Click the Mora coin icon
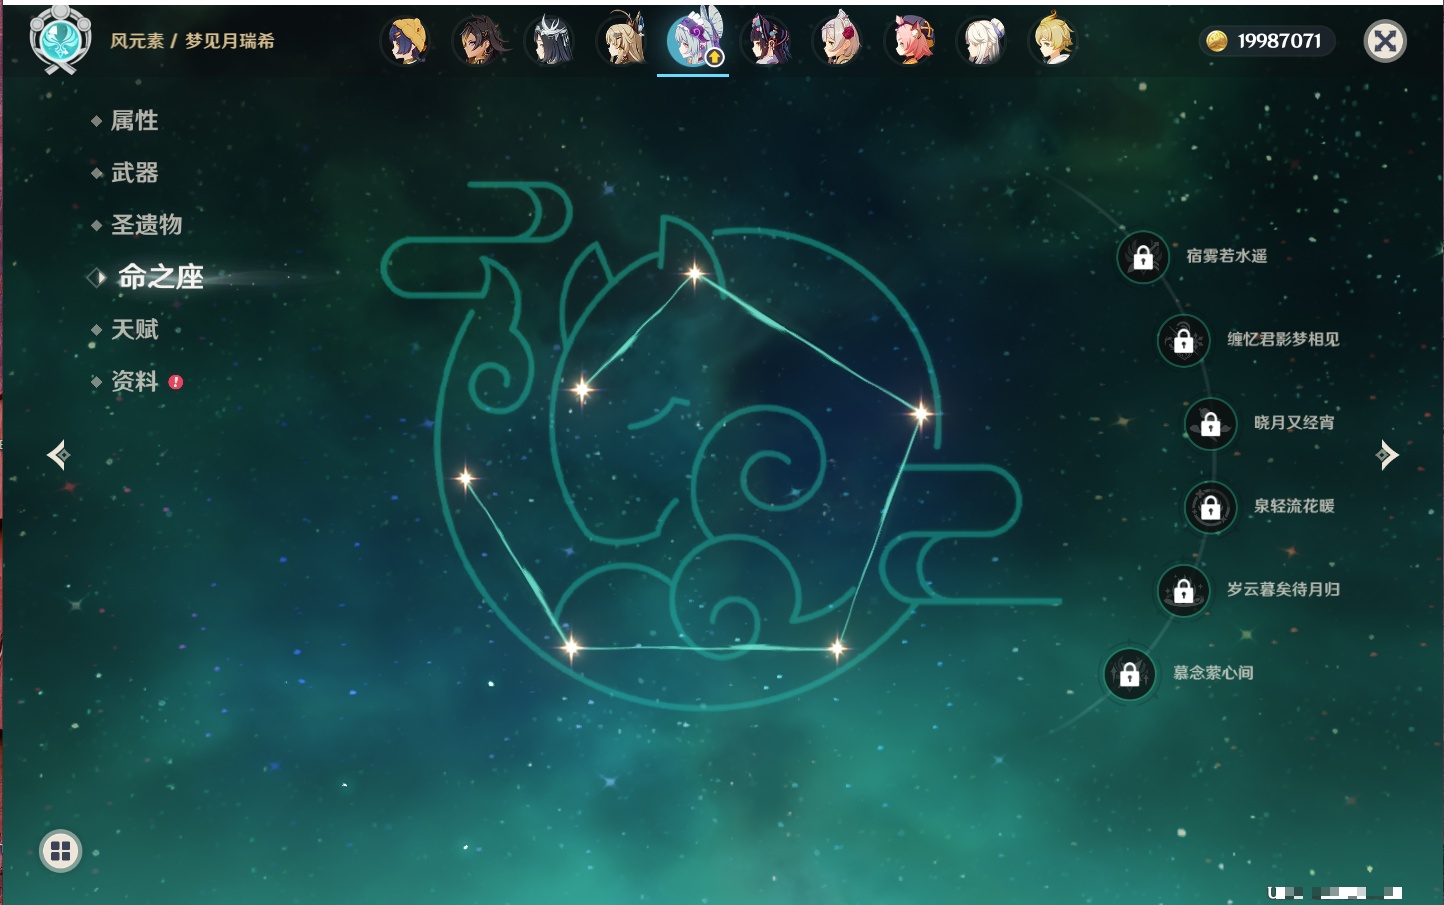Viewport: 1444px width, 905px height. (1217, 41)
